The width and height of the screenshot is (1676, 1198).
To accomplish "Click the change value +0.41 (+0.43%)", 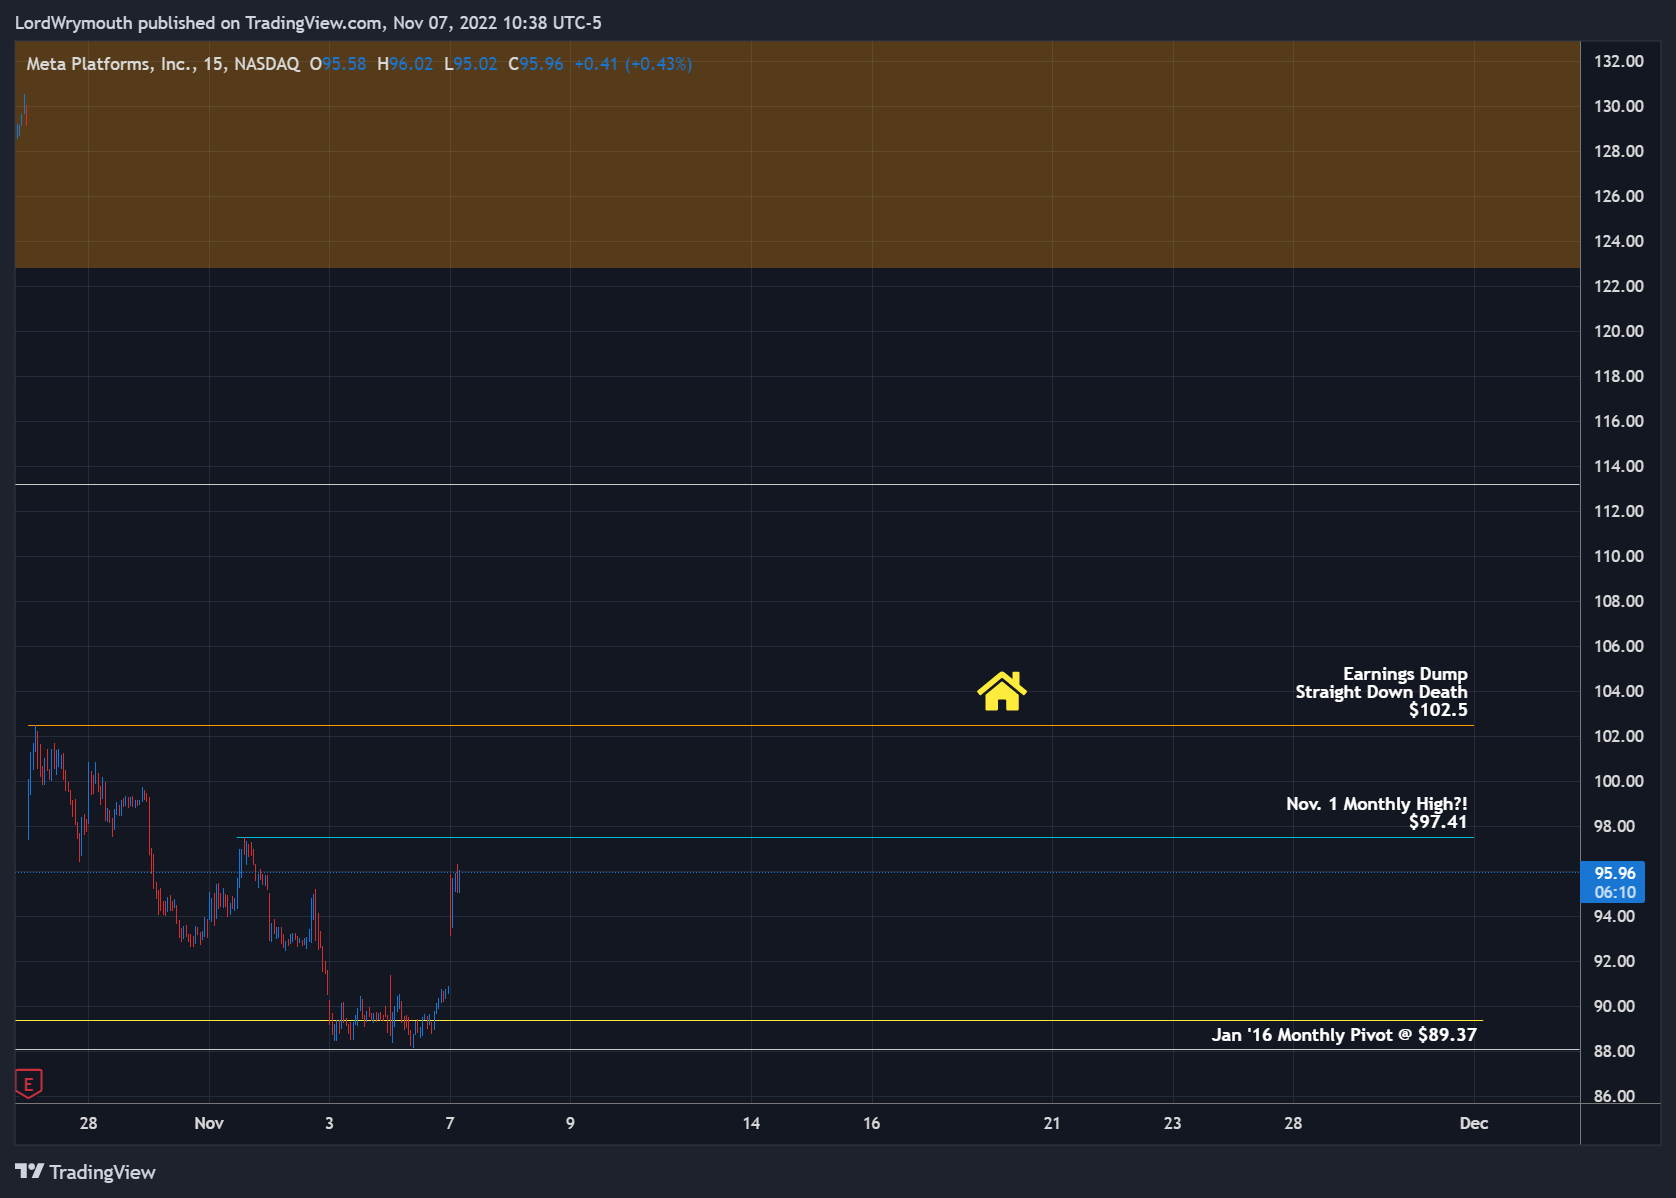I will tap(633, 64).
